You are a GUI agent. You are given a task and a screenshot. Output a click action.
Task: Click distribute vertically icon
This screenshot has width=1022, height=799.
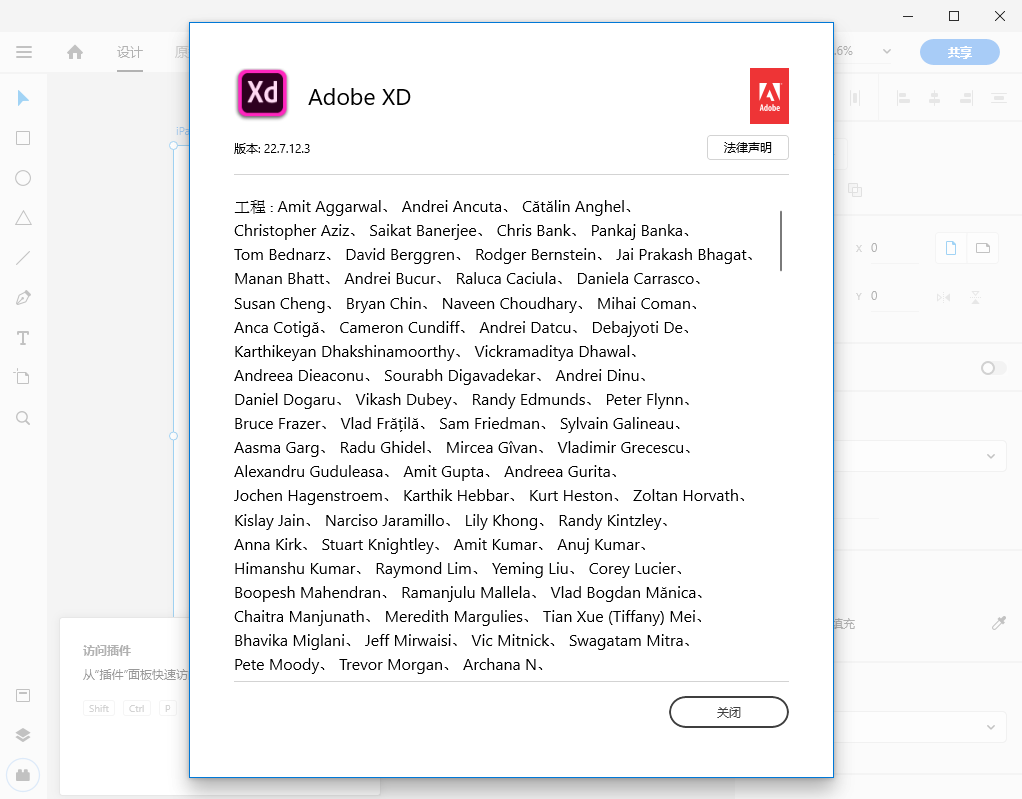(x=998, y=98)
